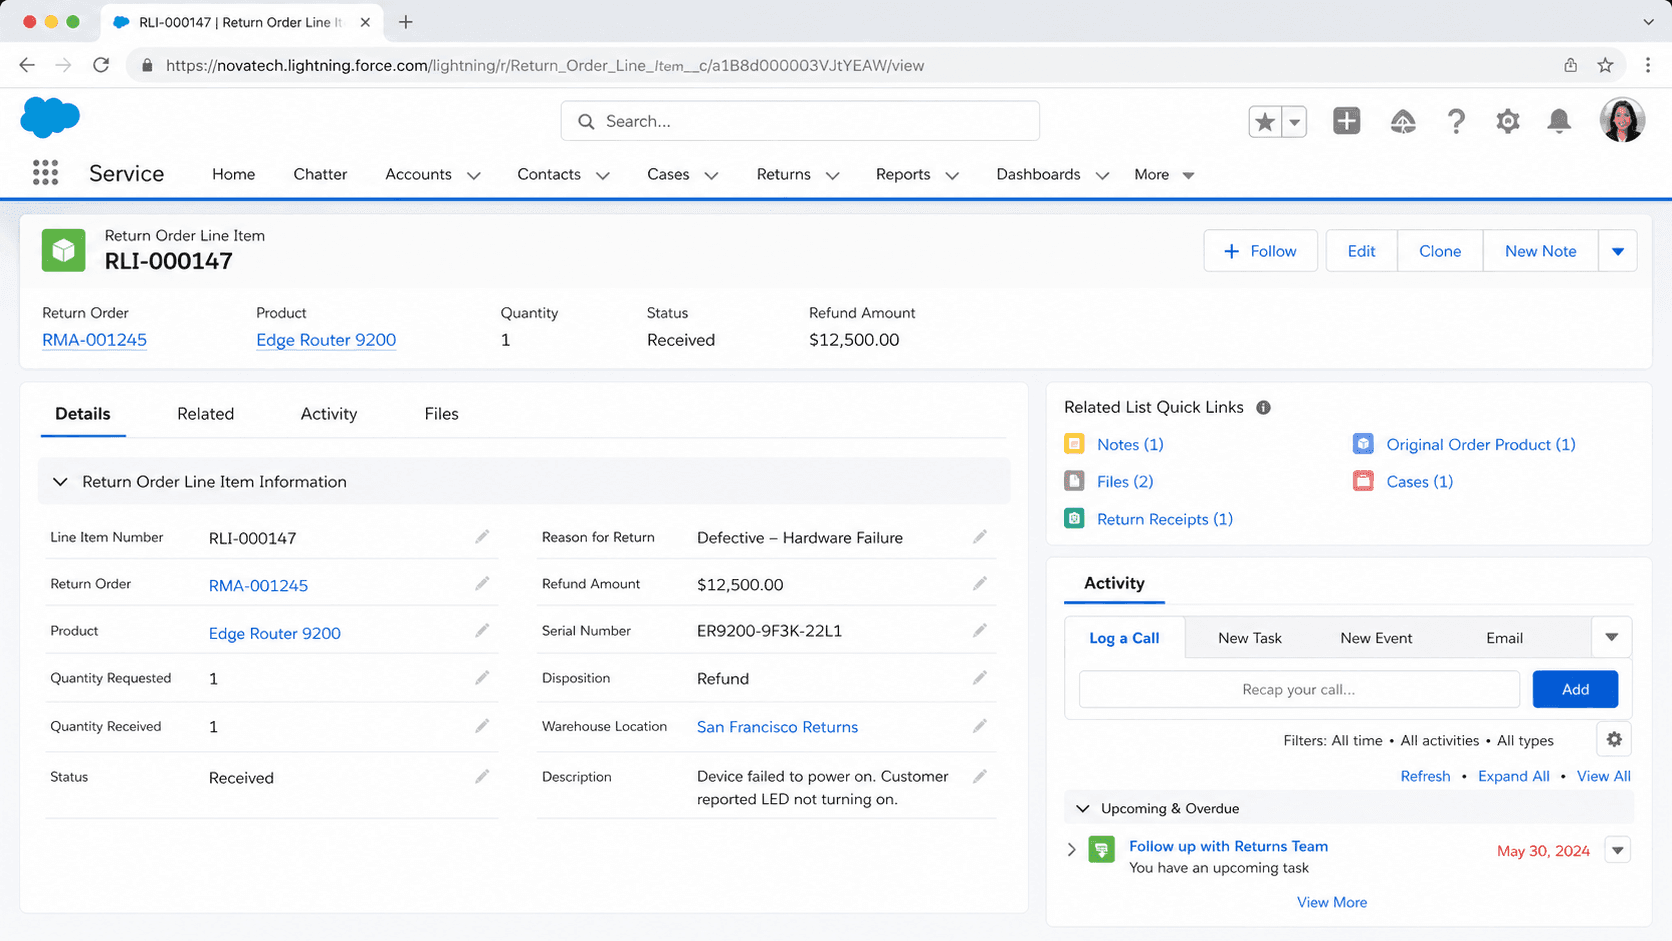
Task: Click the New Note button
Action: pos(1540,251)
